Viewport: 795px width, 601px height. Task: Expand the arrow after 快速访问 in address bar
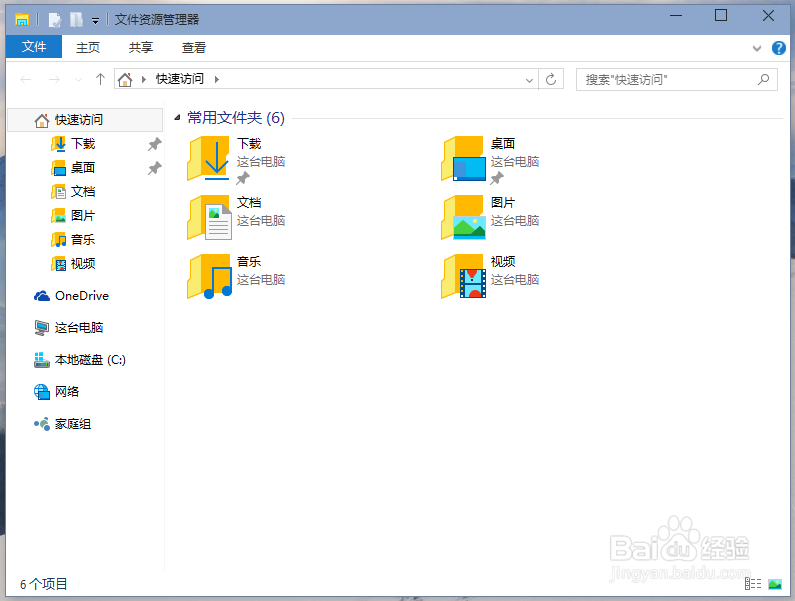[x=217, y=79]
